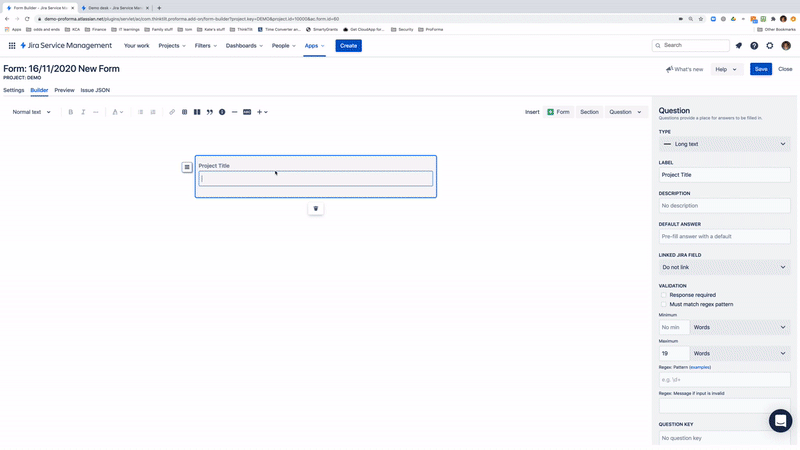The width and height of the screenshot is (800, 450).
Task: Open the chat support widget
Action: (780, 421)
